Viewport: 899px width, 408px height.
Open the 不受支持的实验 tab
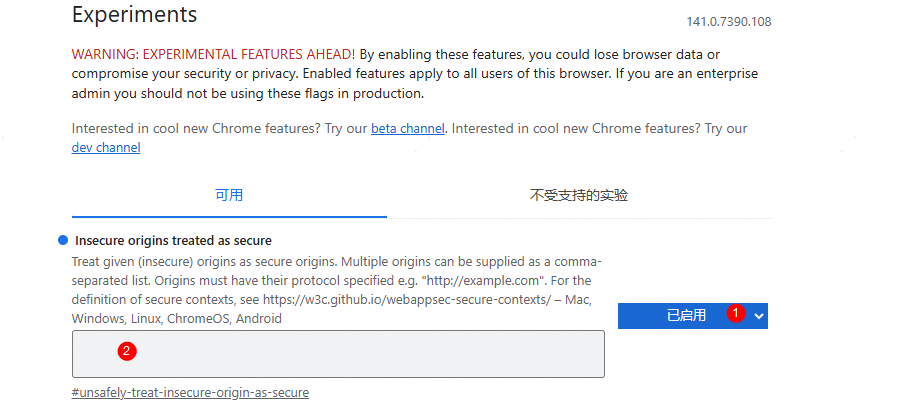tap(579, 195)
